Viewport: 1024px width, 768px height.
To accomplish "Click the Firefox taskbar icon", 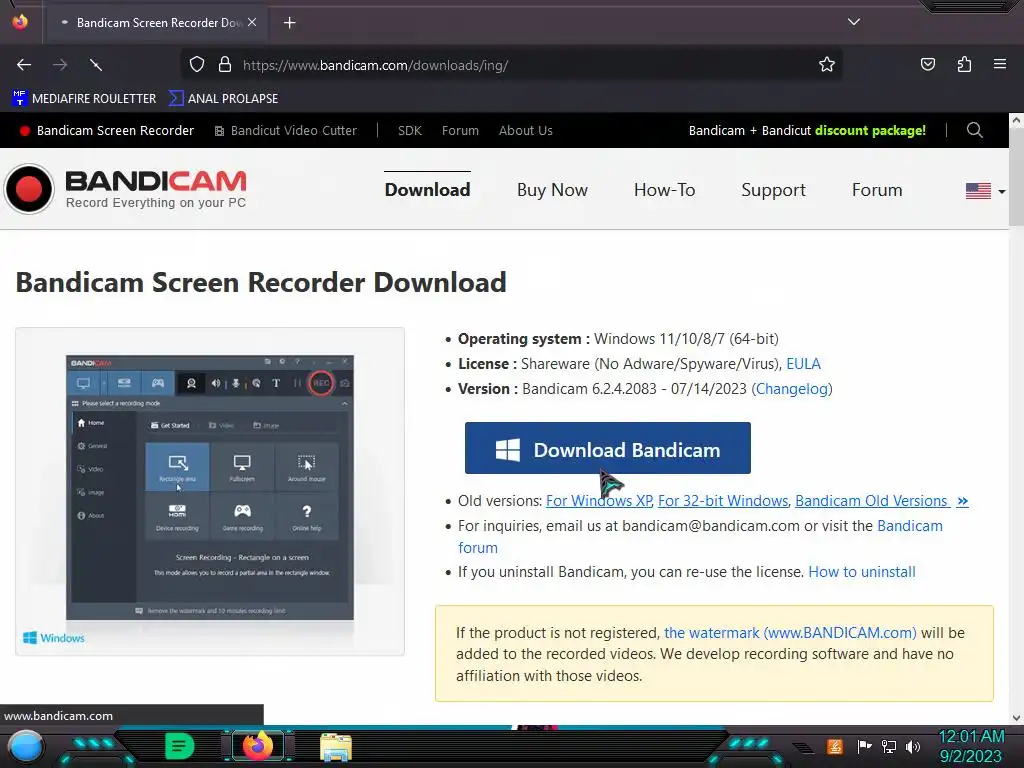I will pos(257,746).
